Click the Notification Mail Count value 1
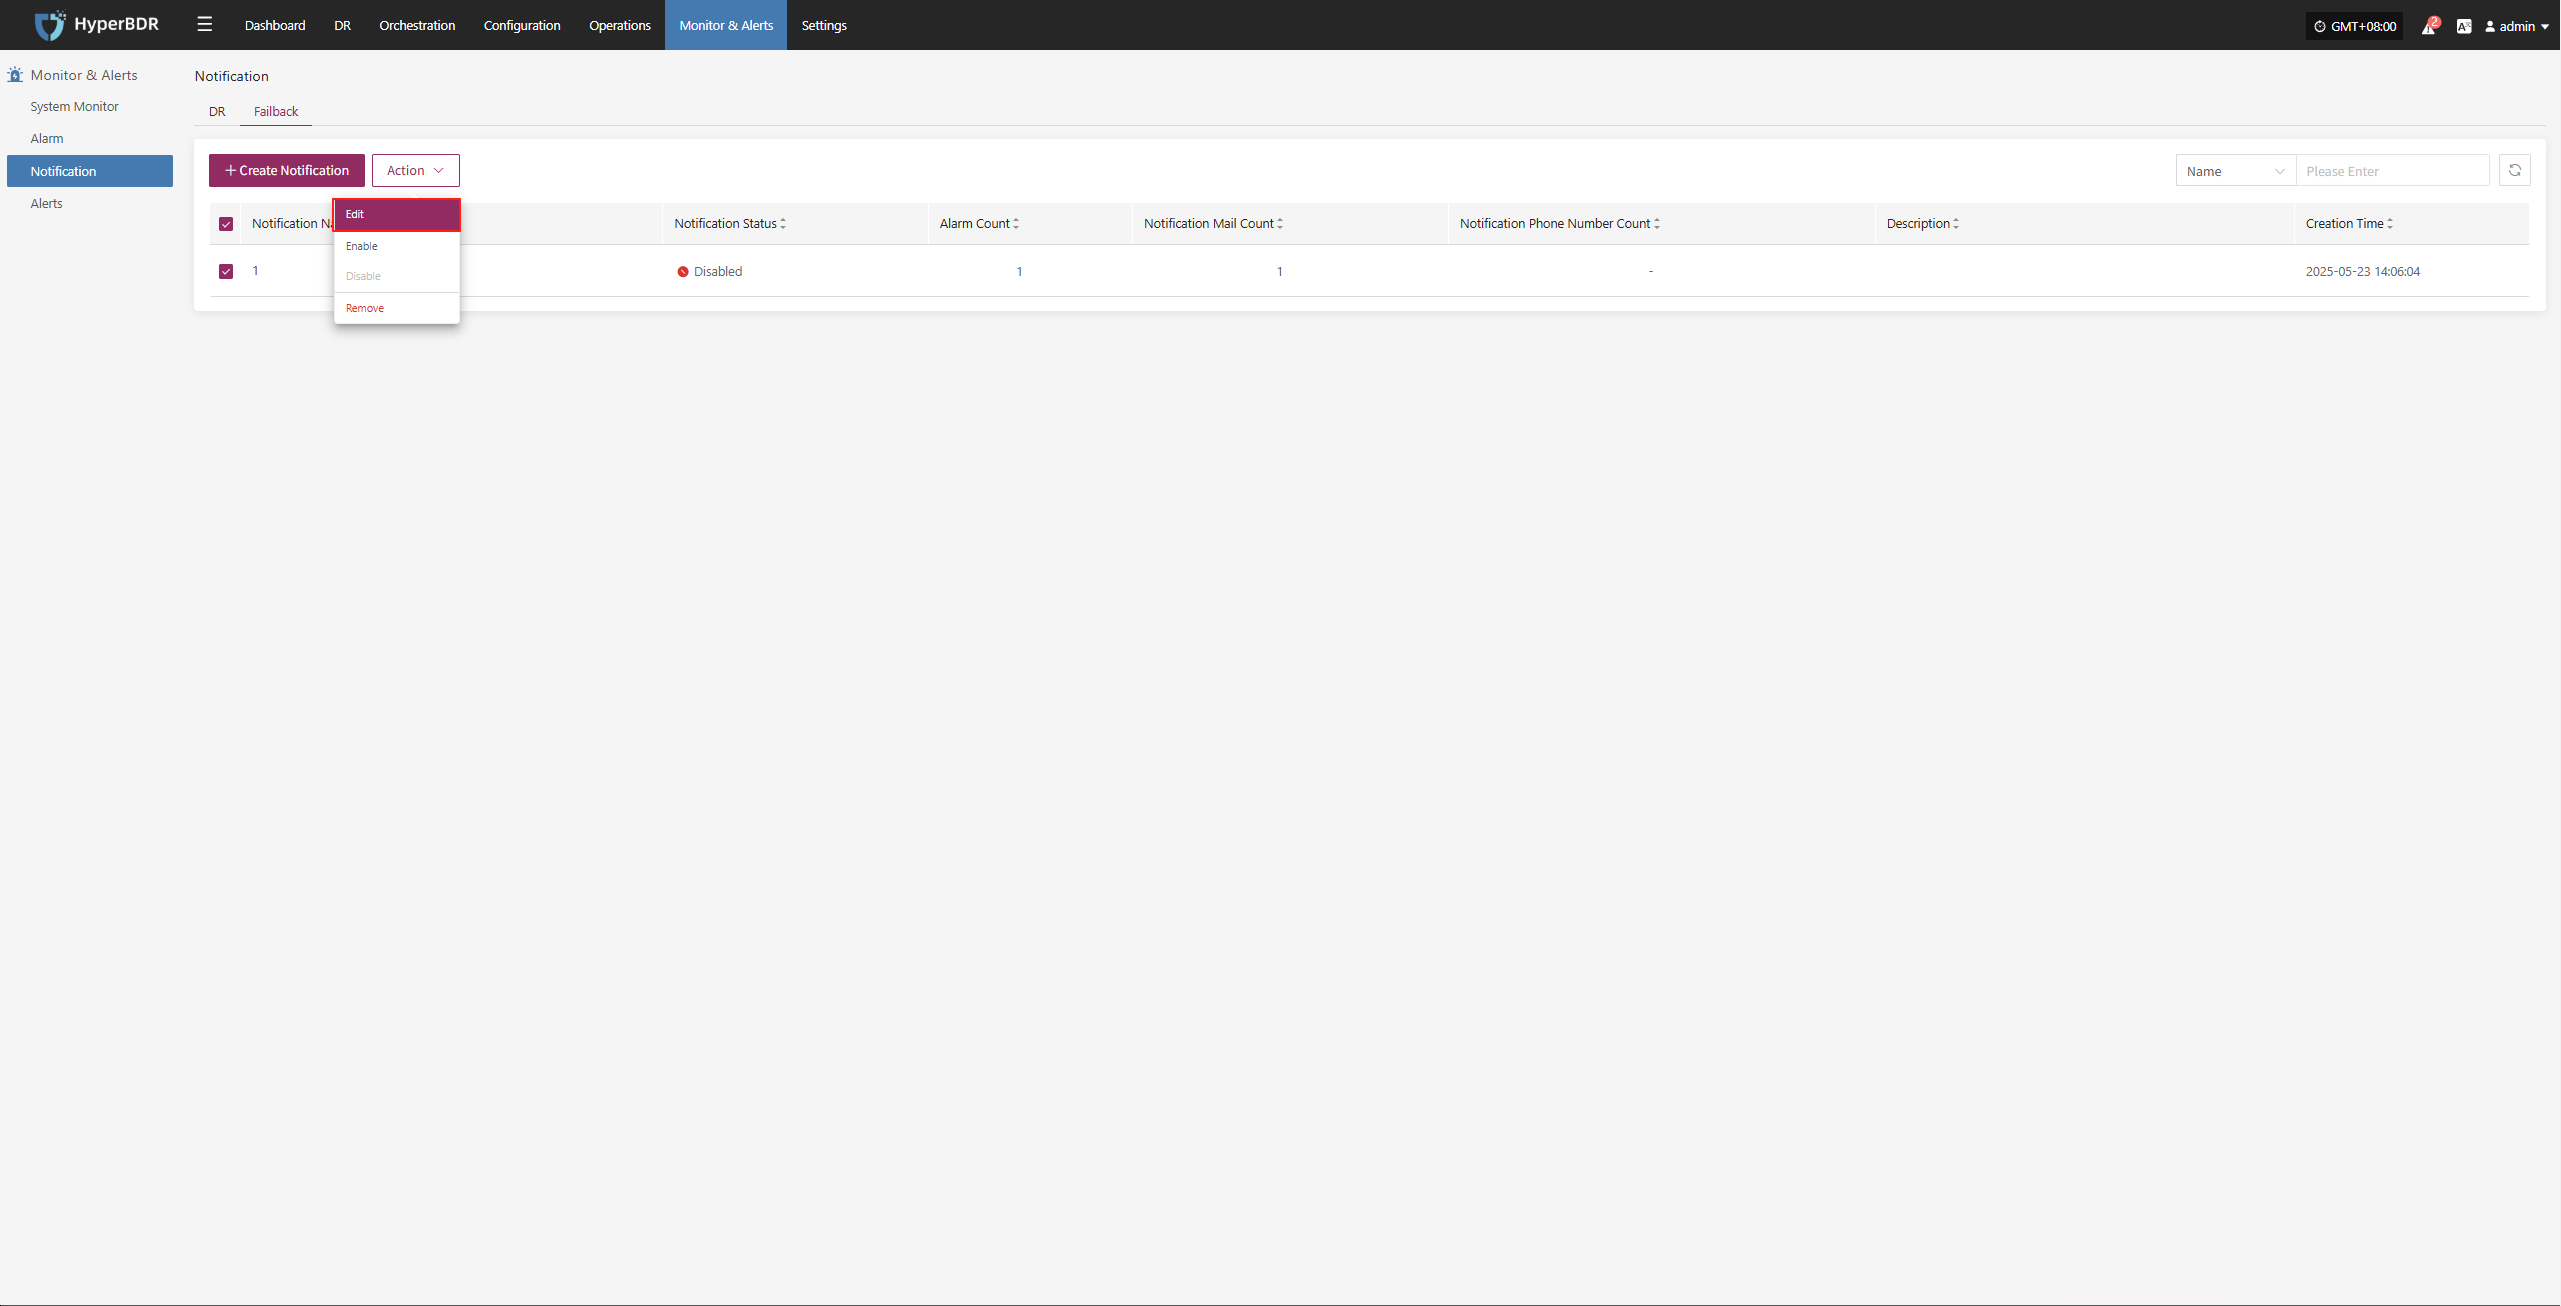 coord(1279,272)
